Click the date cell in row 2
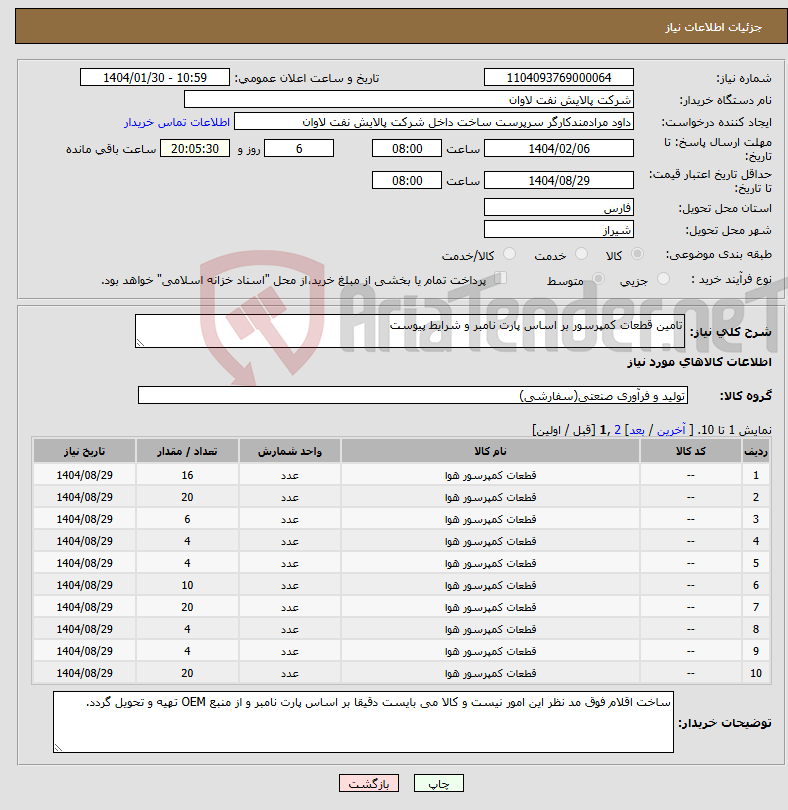 click(x=84, y=497)
